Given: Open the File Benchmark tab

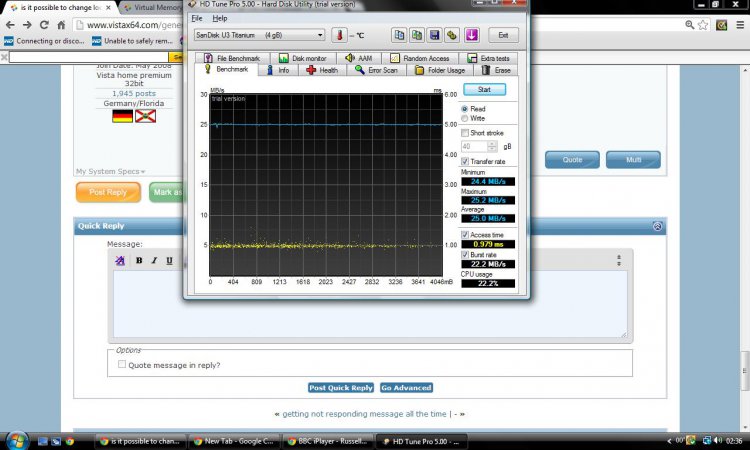Looking at the screenshot, I should click(x=232, y=58).
